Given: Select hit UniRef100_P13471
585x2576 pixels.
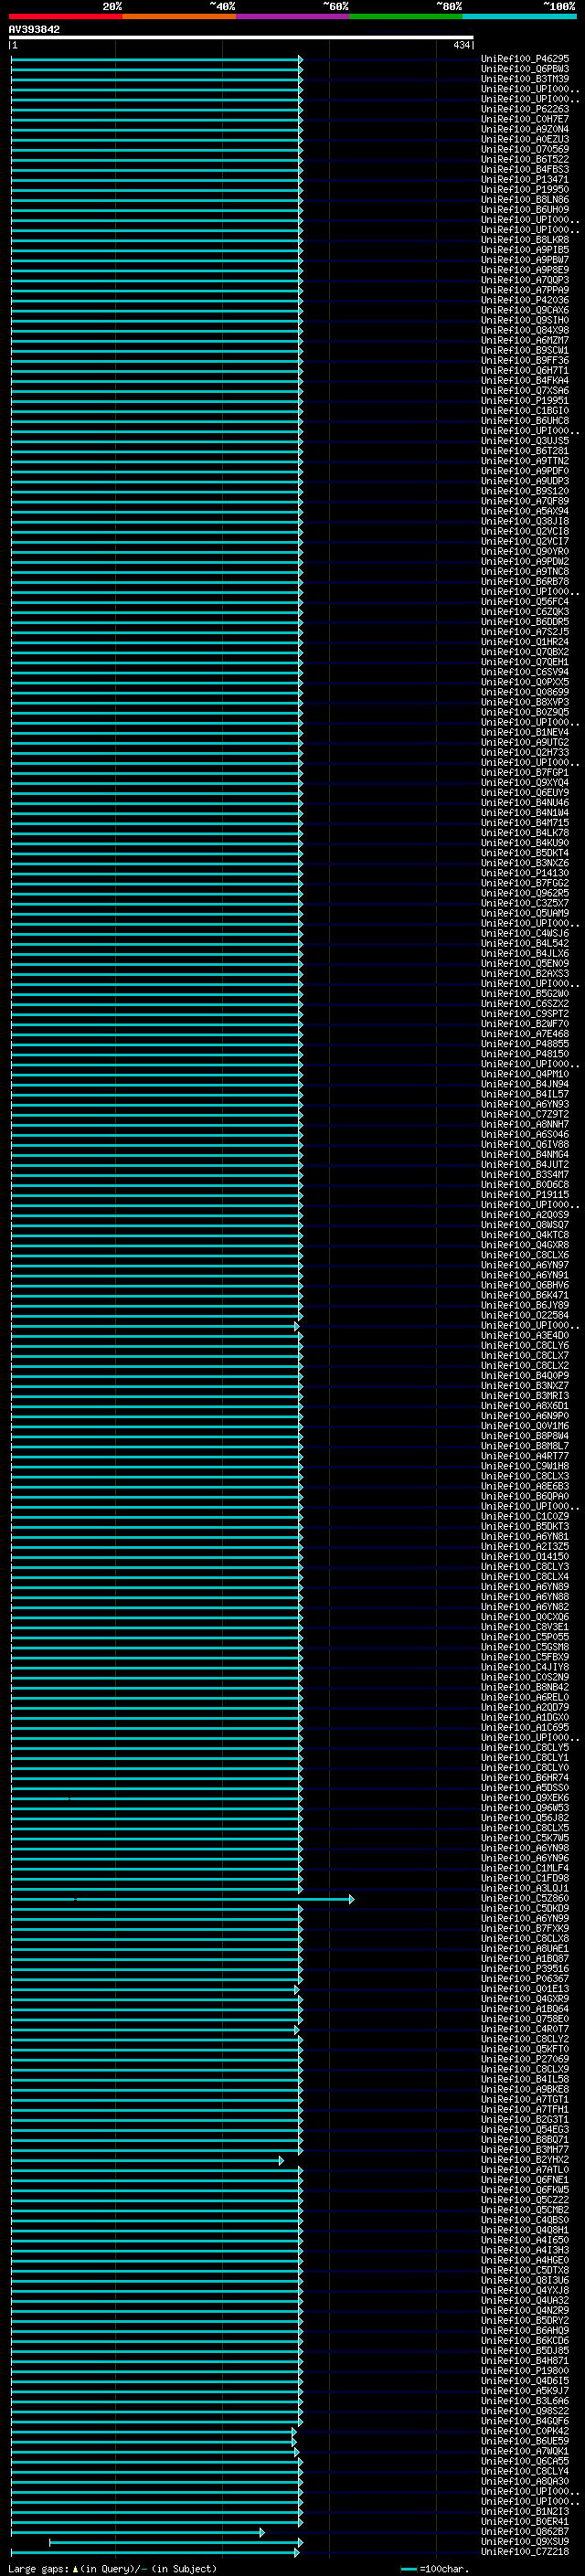Looking at the screenshot, I should pos(525,180).
